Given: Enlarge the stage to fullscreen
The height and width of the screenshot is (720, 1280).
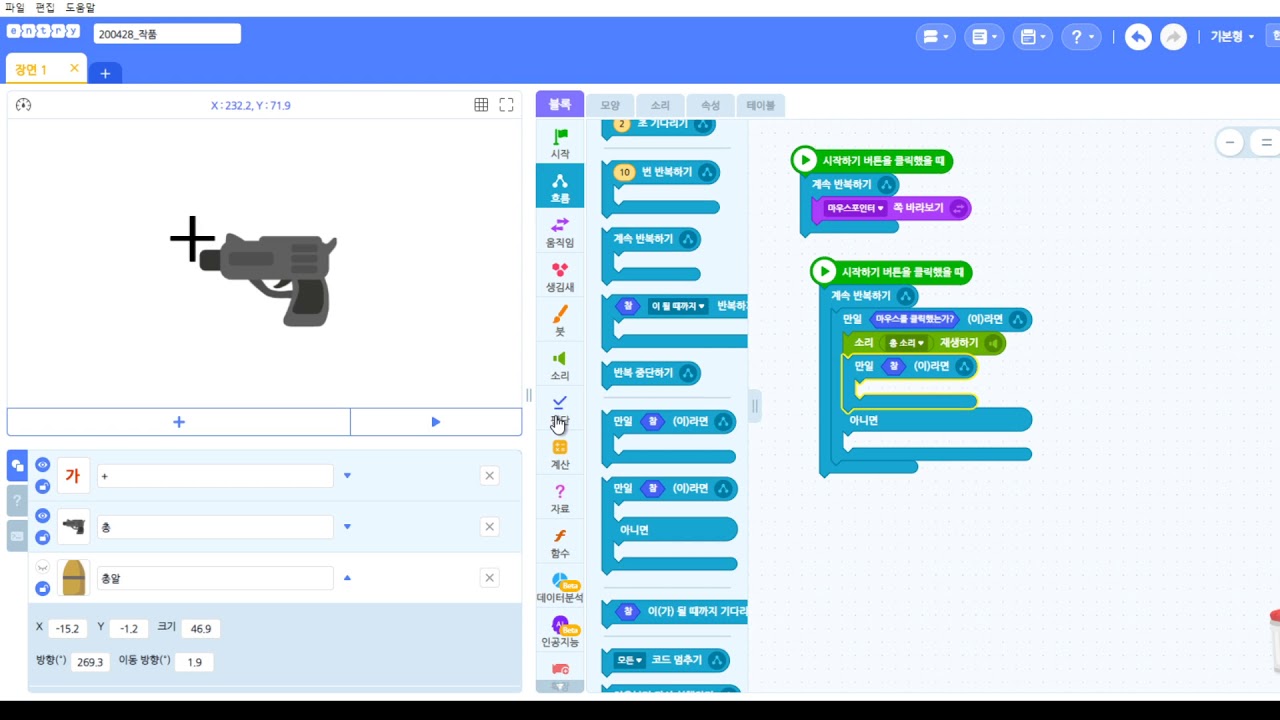Looking at the screenshot, I should tap(506, 105).
